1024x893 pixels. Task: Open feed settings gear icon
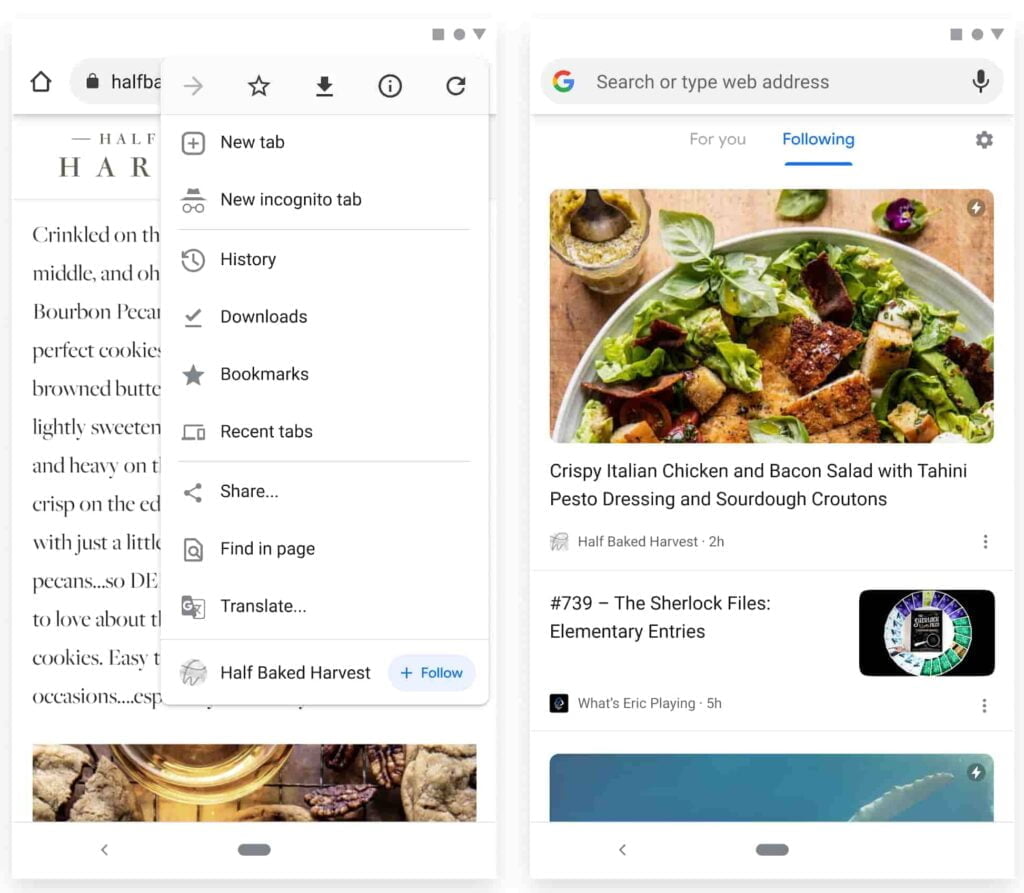click(x=984, y=139)
